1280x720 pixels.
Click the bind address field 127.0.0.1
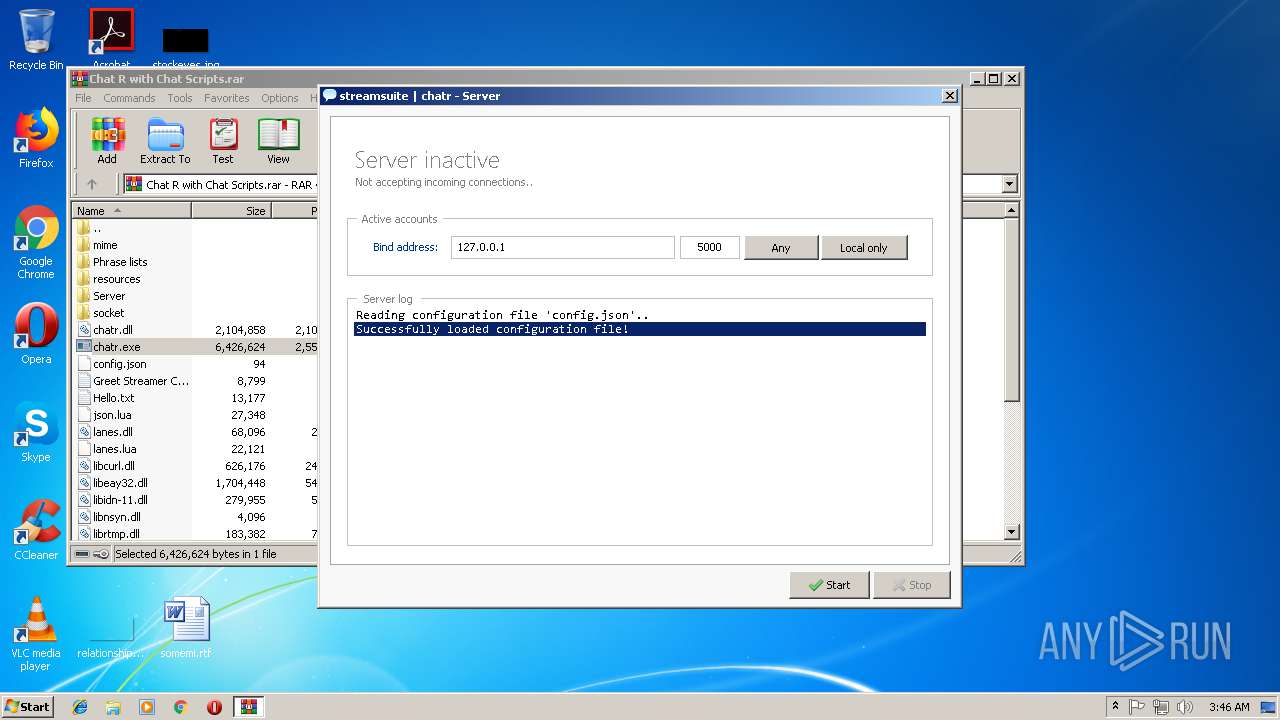pyautogui.click(x=563, y=247)
